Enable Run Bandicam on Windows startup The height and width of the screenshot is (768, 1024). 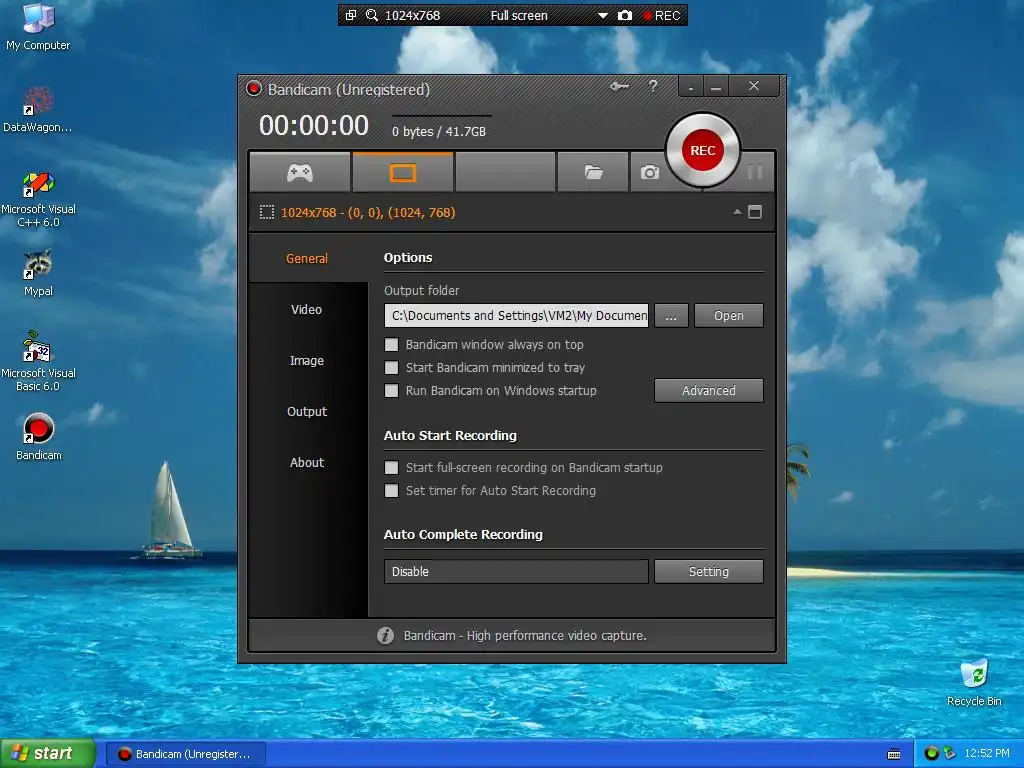[391, 391]
